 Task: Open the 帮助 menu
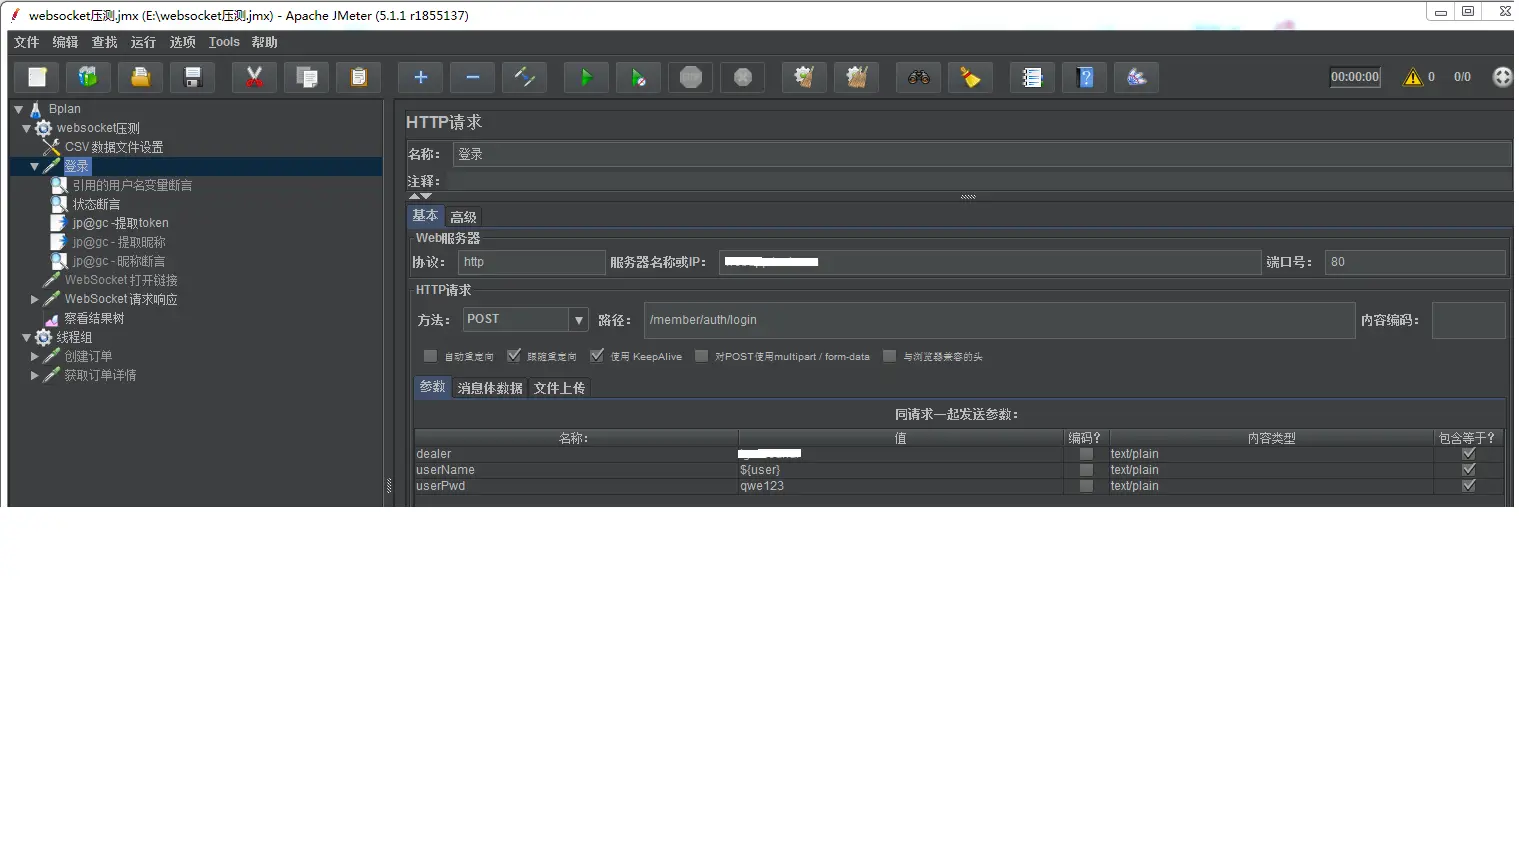(264, 42)
